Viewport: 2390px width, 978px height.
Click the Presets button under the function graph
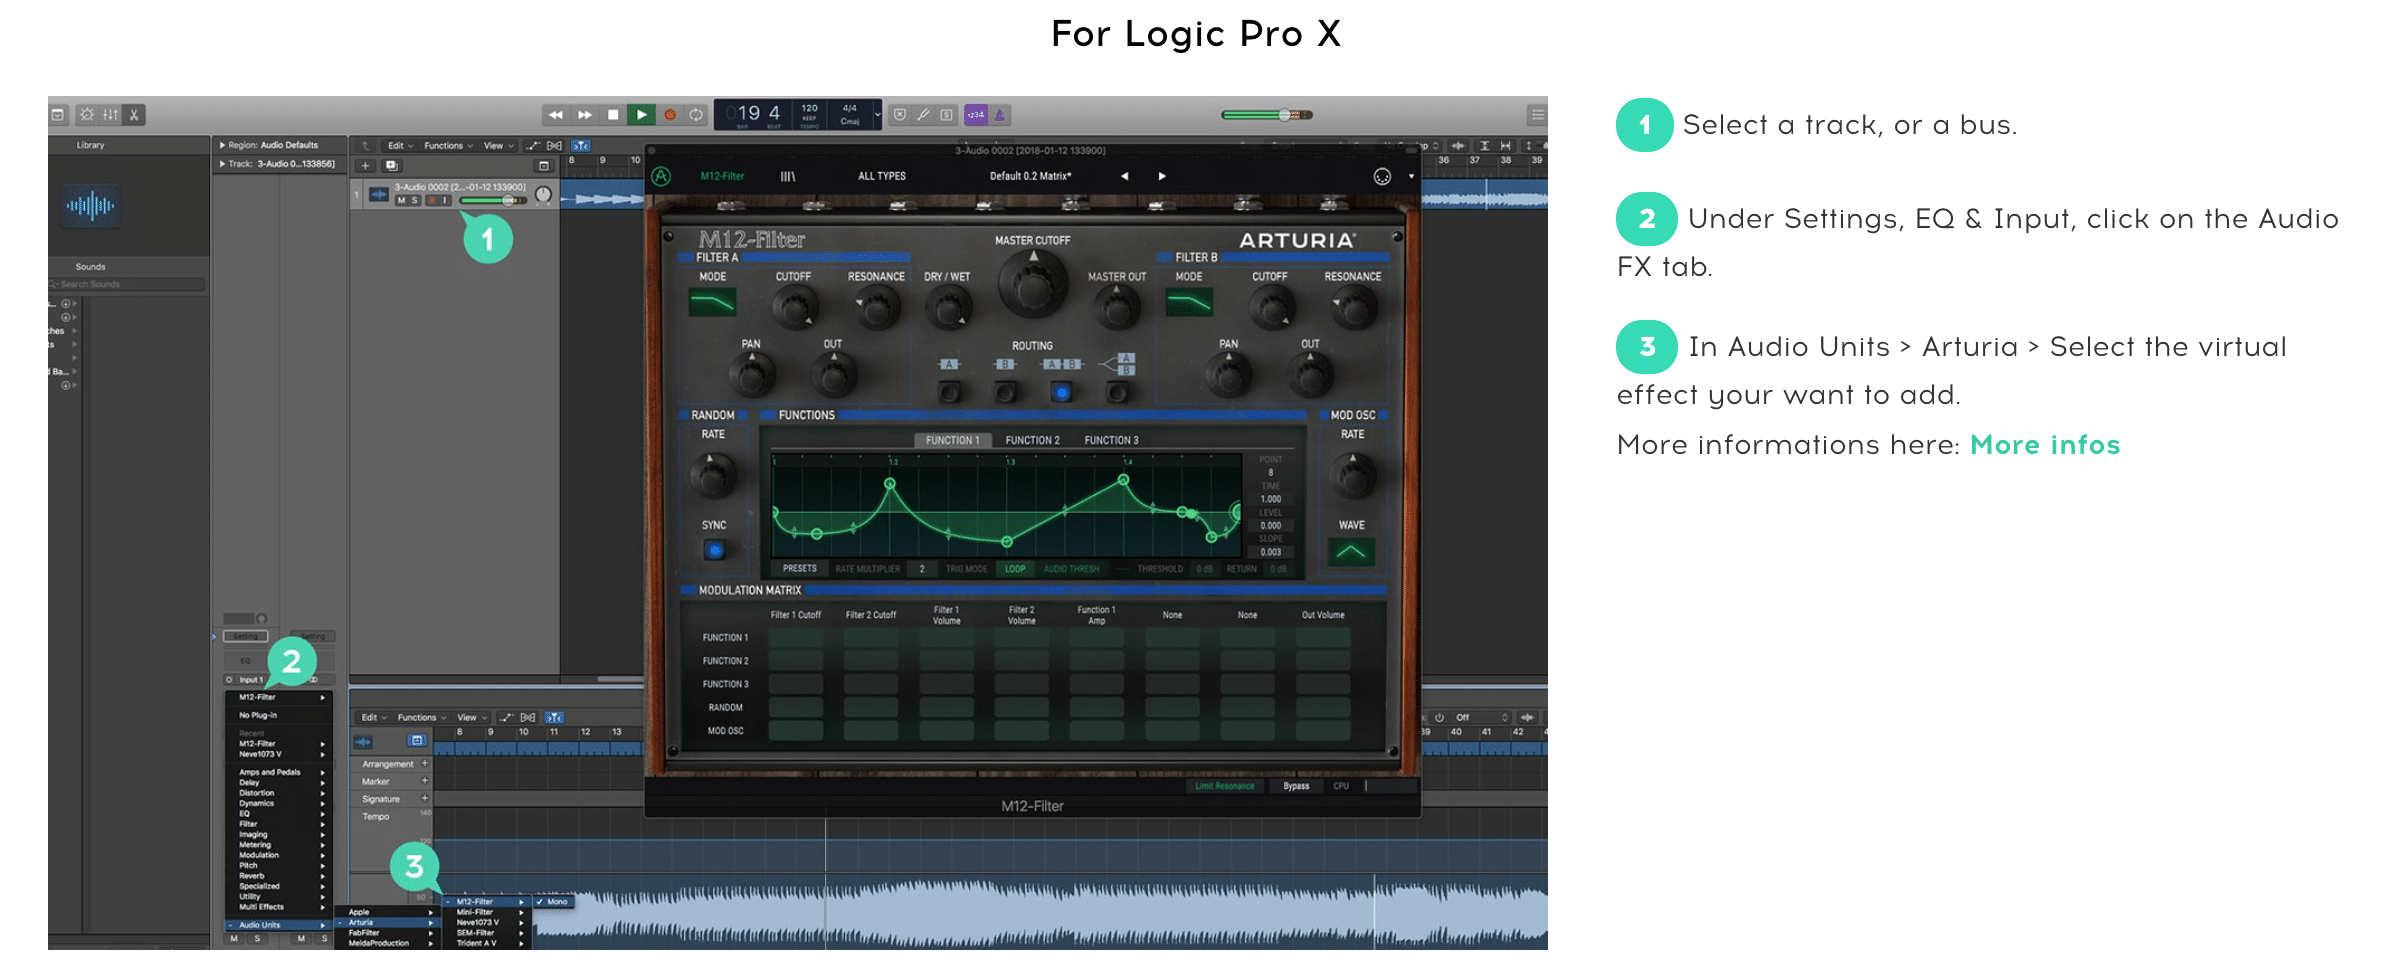(799, 568)
